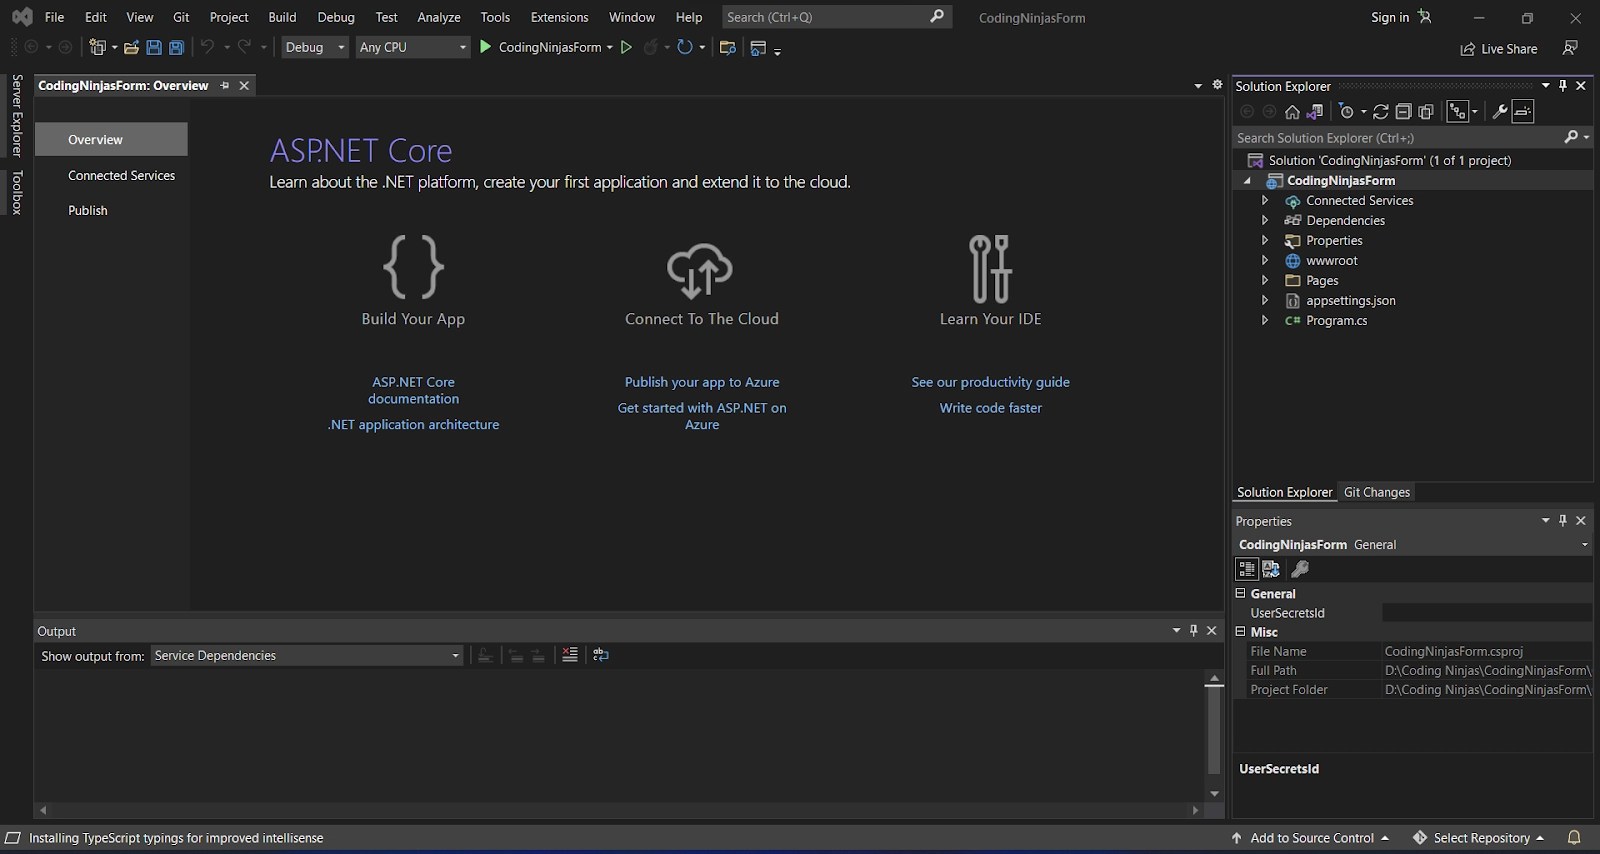This screenshot has height=854, width=1600.
Task: Select Program.cs in Solution Explorer
Action: pos(1336,321)
